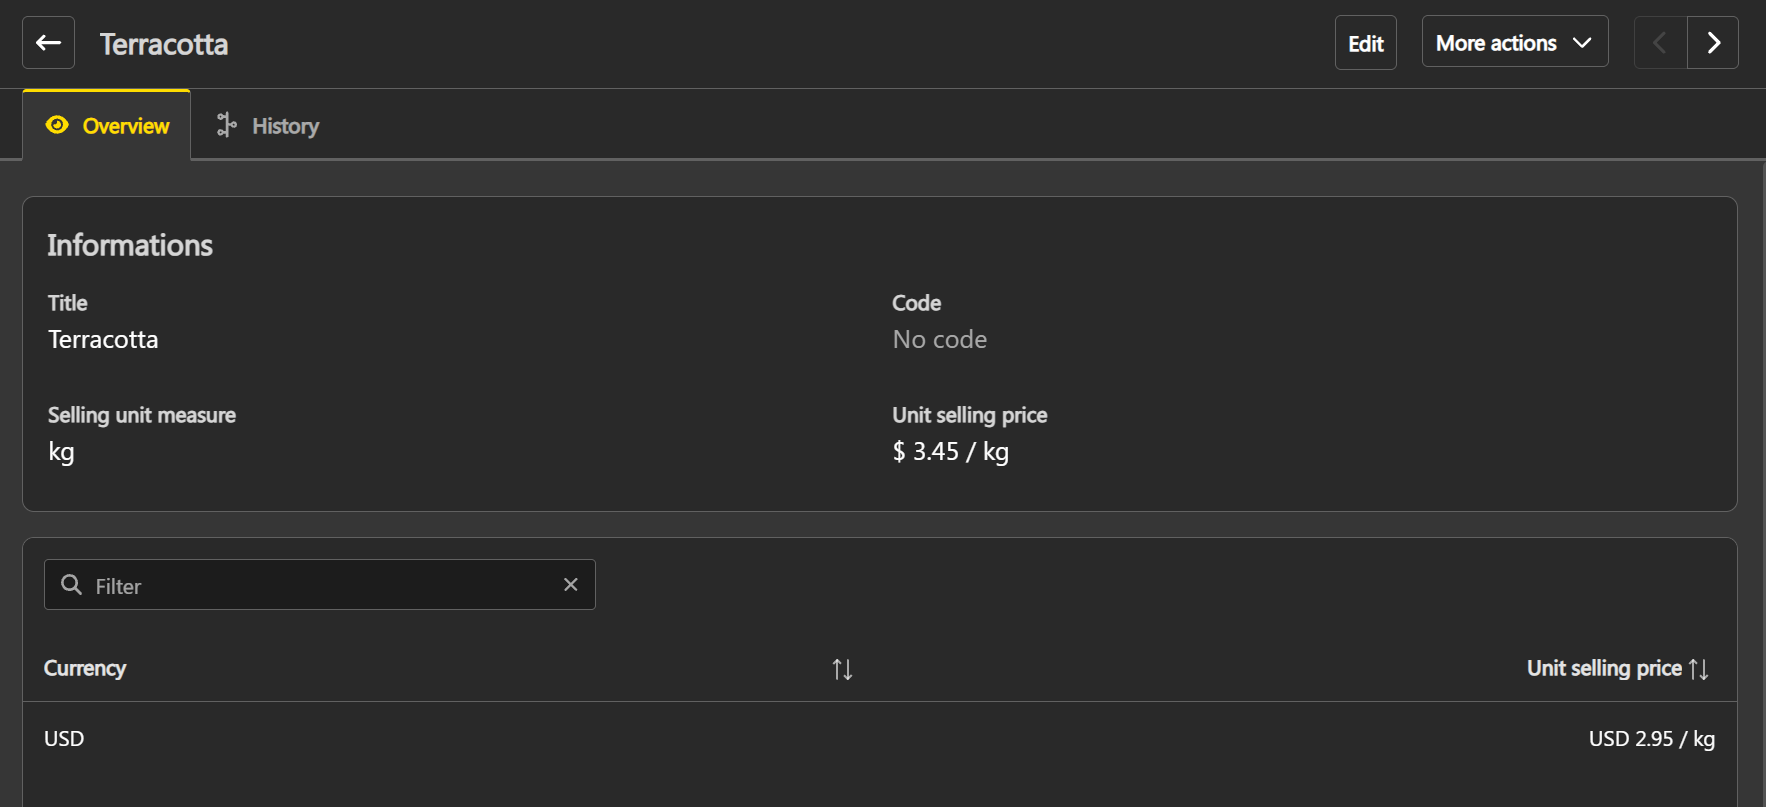Expand the More actions chevron

[x=1582, y=43]
